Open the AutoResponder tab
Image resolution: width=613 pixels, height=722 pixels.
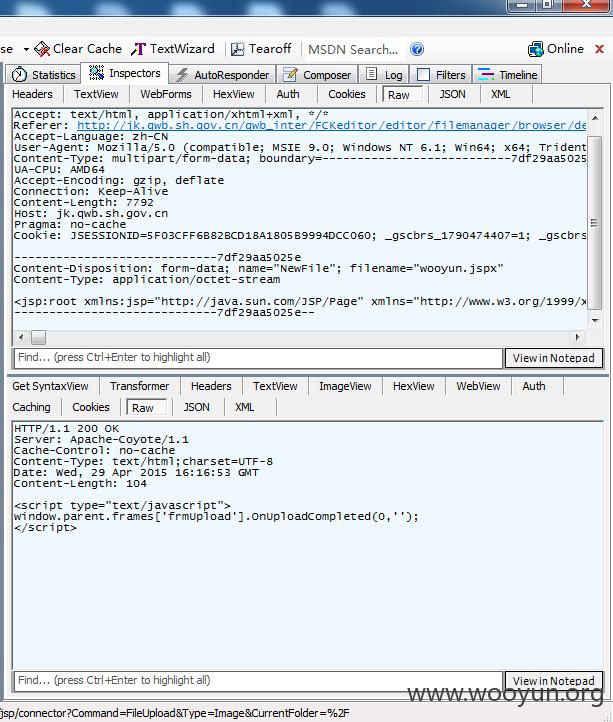223,75
